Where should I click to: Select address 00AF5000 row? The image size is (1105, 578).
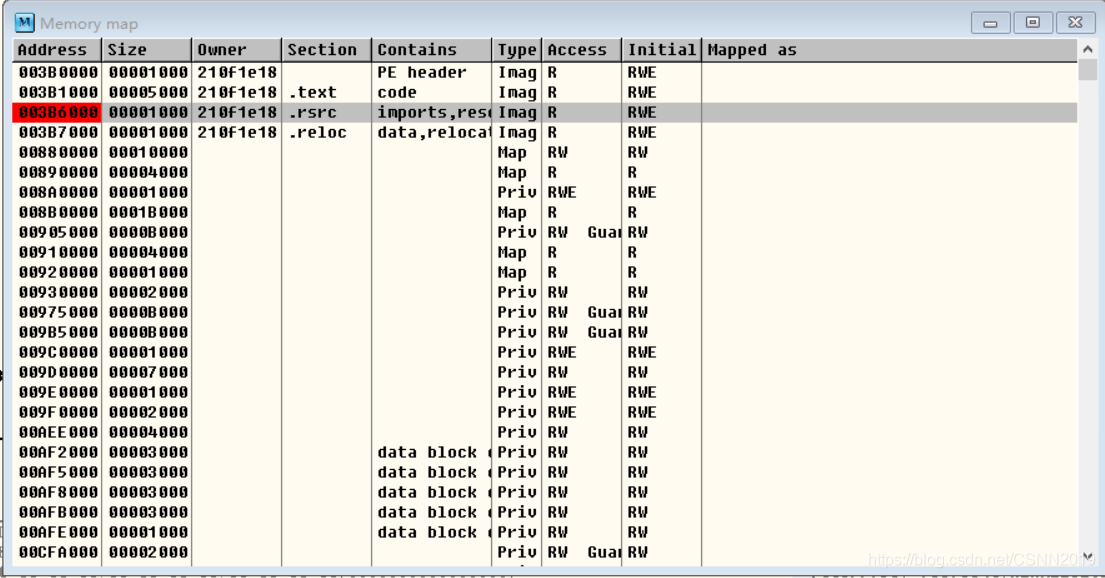pos(545,472)
